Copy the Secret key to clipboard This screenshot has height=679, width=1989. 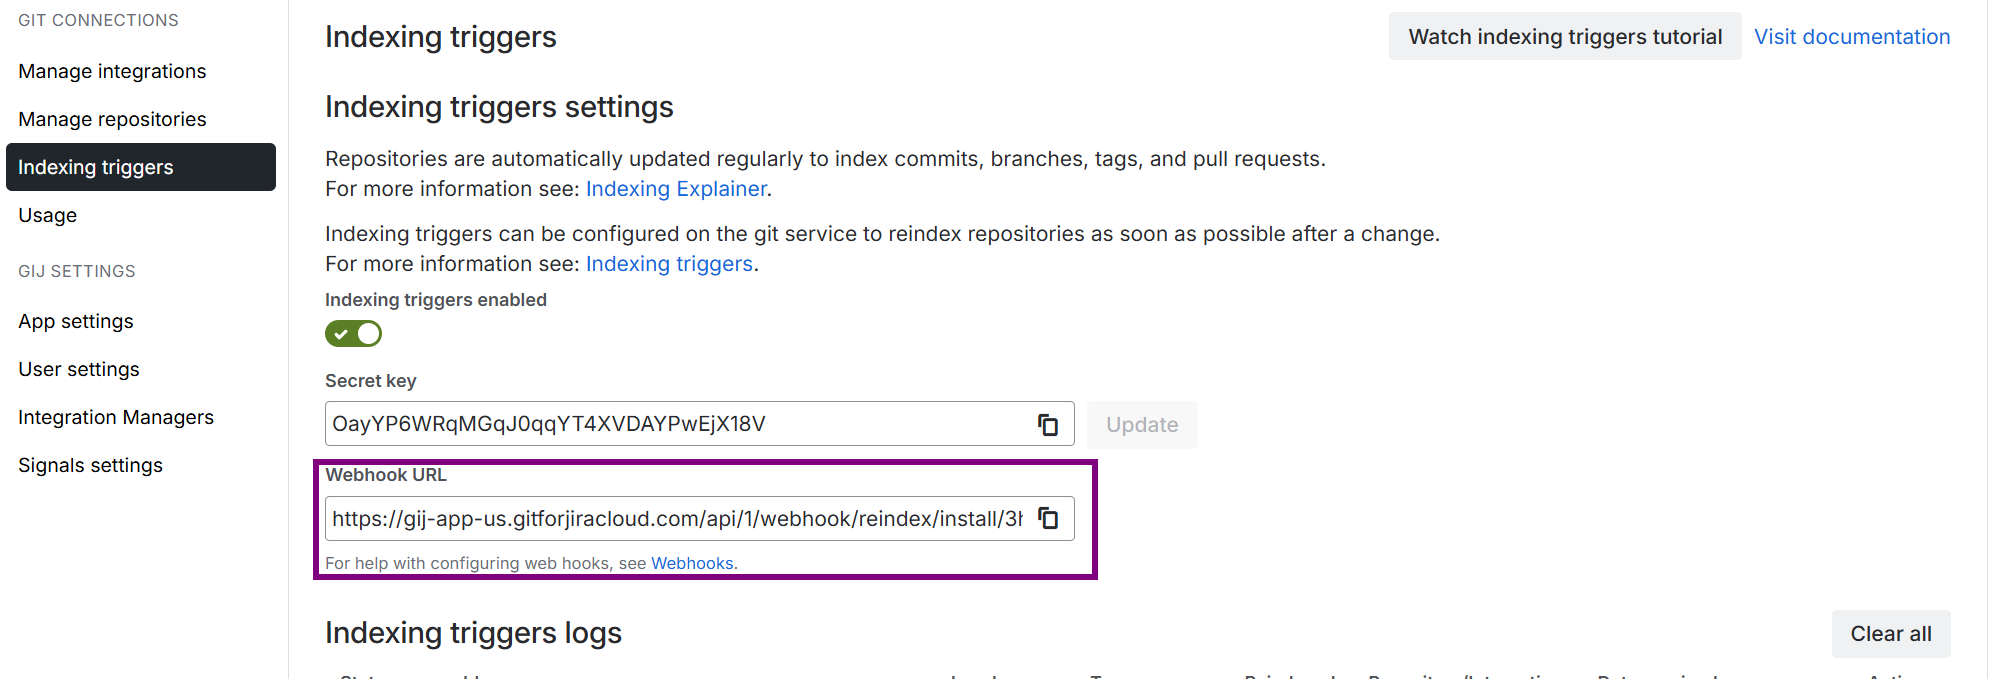click(1047, 424)
